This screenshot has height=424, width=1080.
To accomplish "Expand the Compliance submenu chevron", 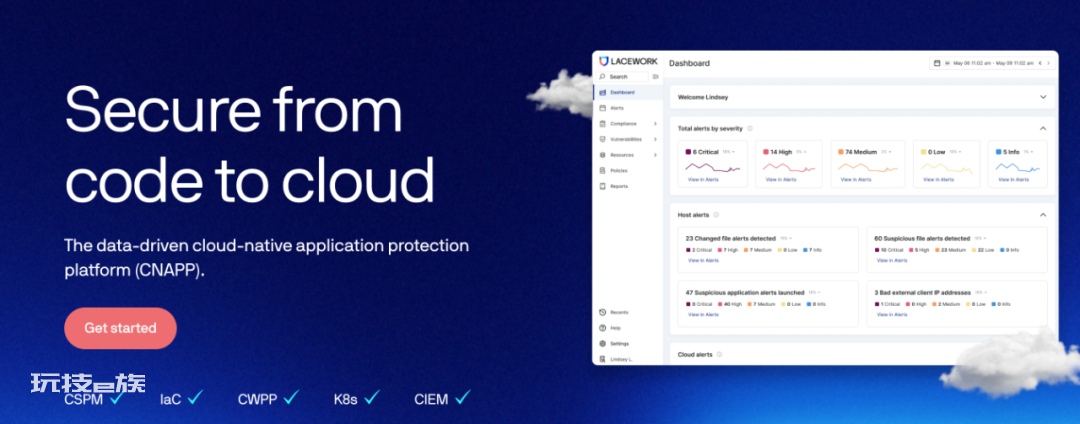I will (655, 124).
